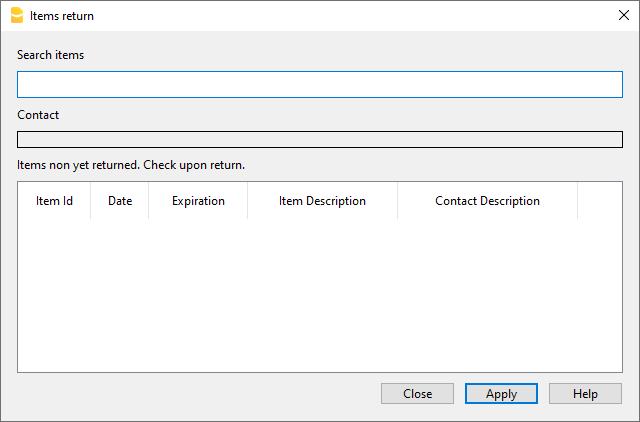Close the Items return dialog window
The height and width of the screenshot is (422, 640).
(x=623, y=16)
